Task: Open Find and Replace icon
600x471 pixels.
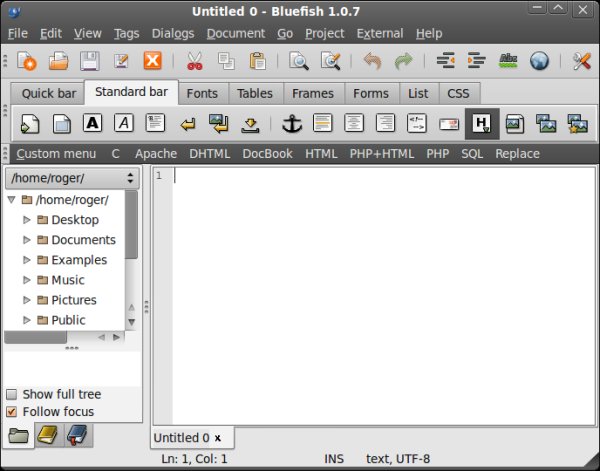Action: (331, 61)
